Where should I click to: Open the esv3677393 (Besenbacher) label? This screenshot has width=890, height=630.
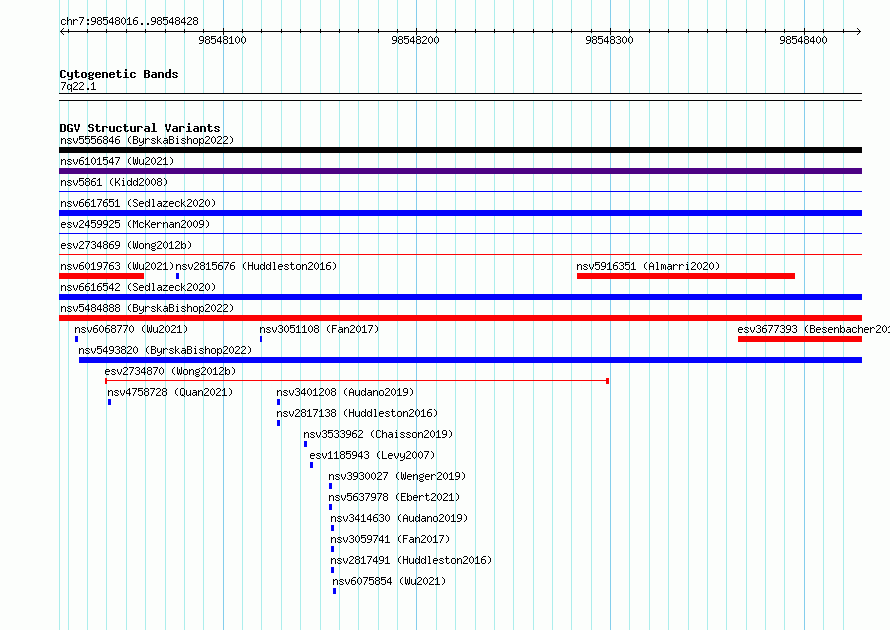(813, 329)
